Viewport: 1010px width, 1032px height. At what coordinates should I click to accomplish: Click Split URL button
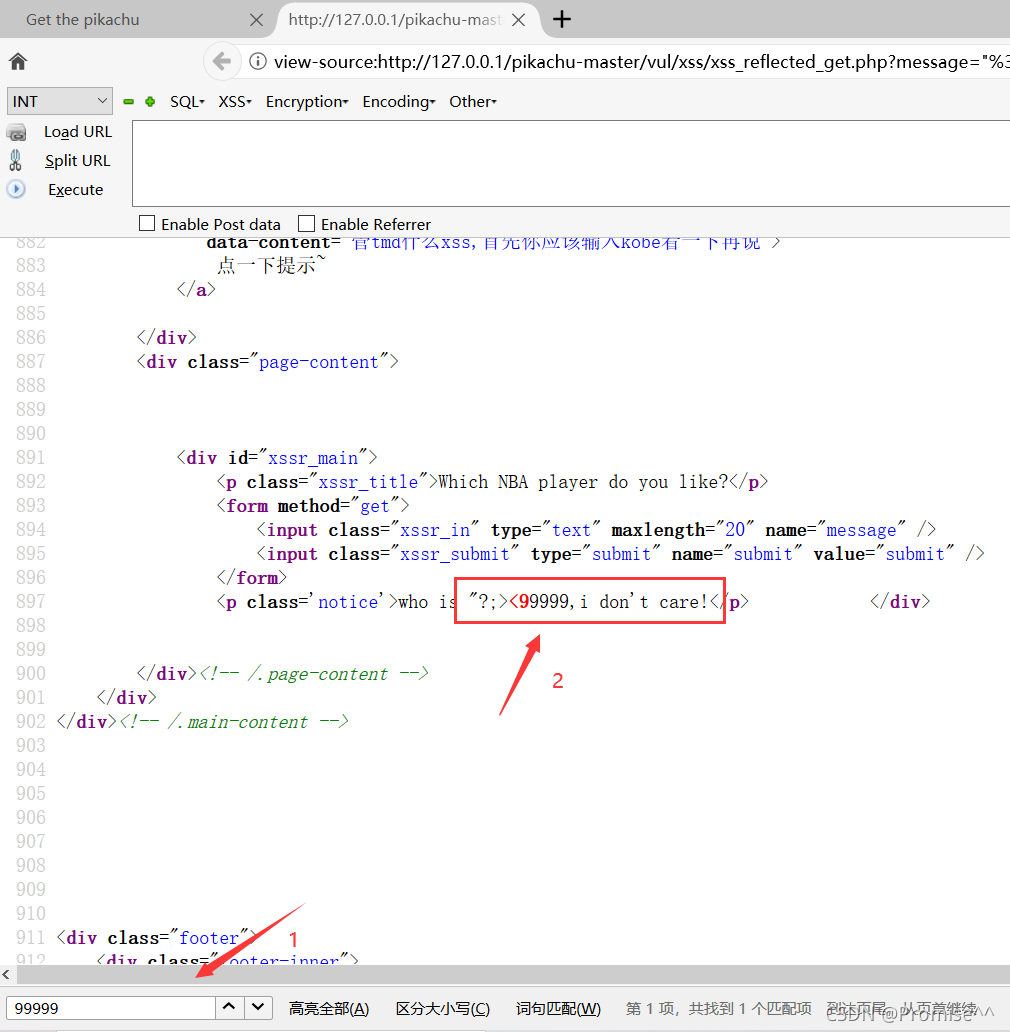click(x=78, y=161)
